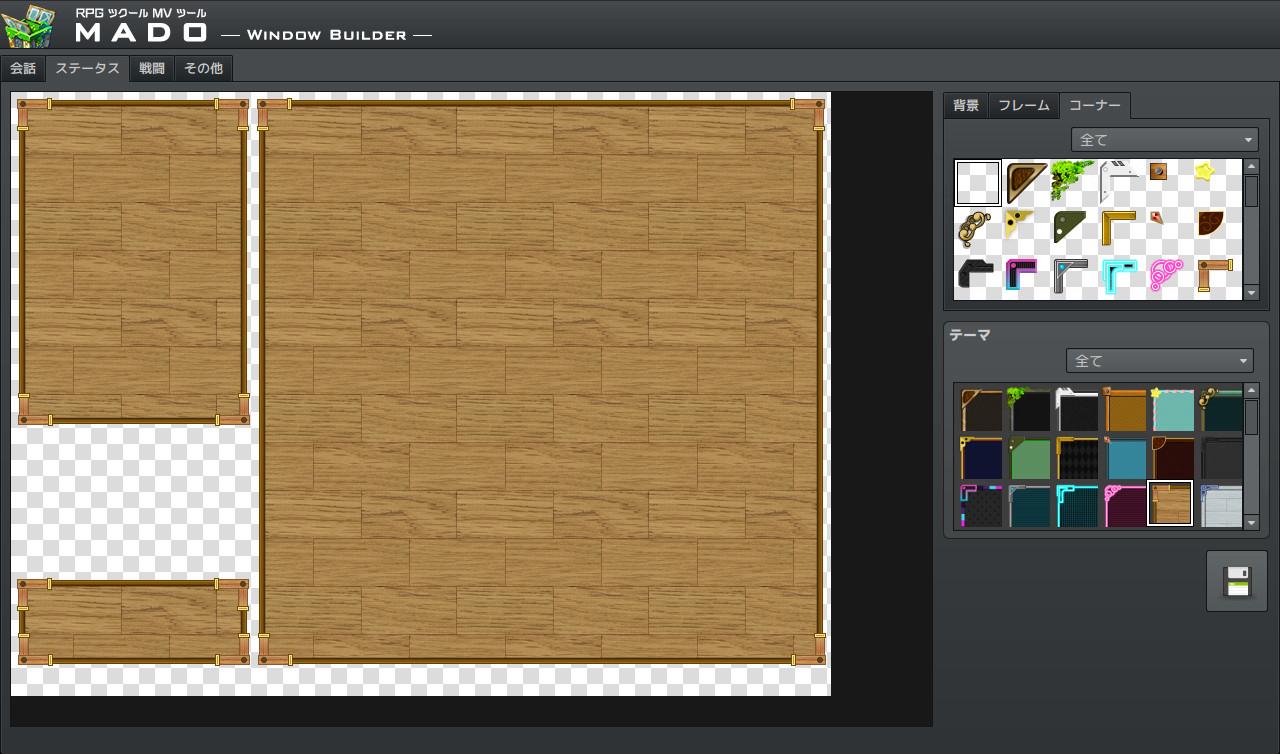Switch to the ステータス tab
The width and height of the screenshot is (1280, 754).
pyautogui.click(x=87, y=69)
